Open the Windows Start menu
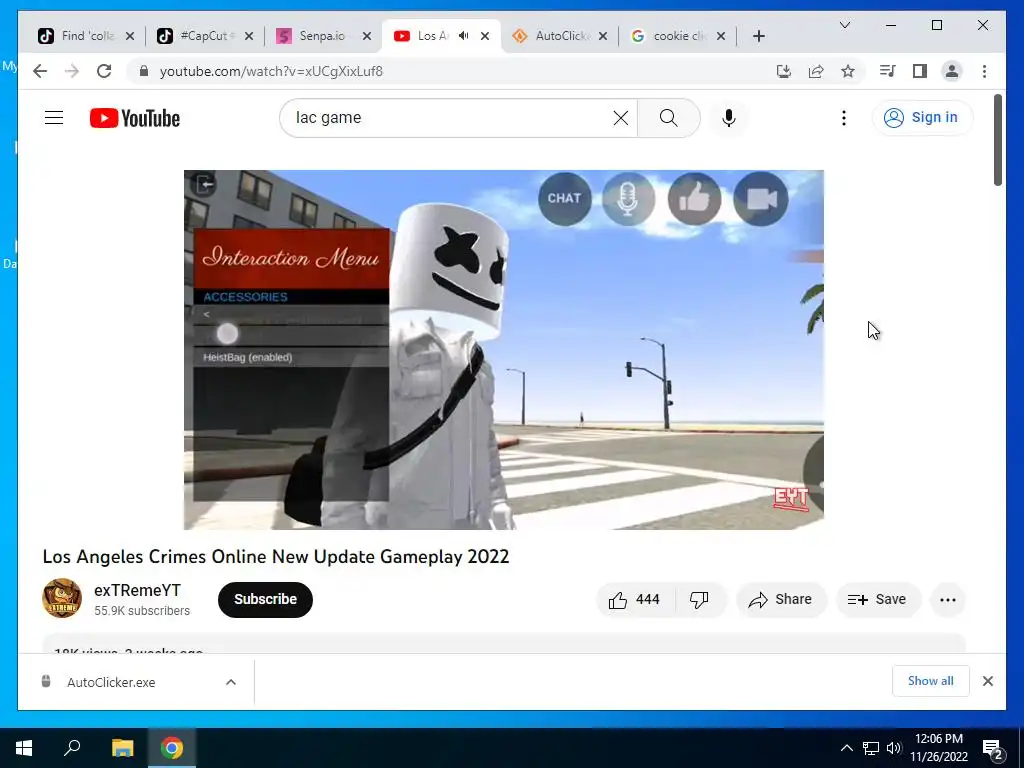The width and height of the screenshot is (1024, 768). click(x=24, y=748)
